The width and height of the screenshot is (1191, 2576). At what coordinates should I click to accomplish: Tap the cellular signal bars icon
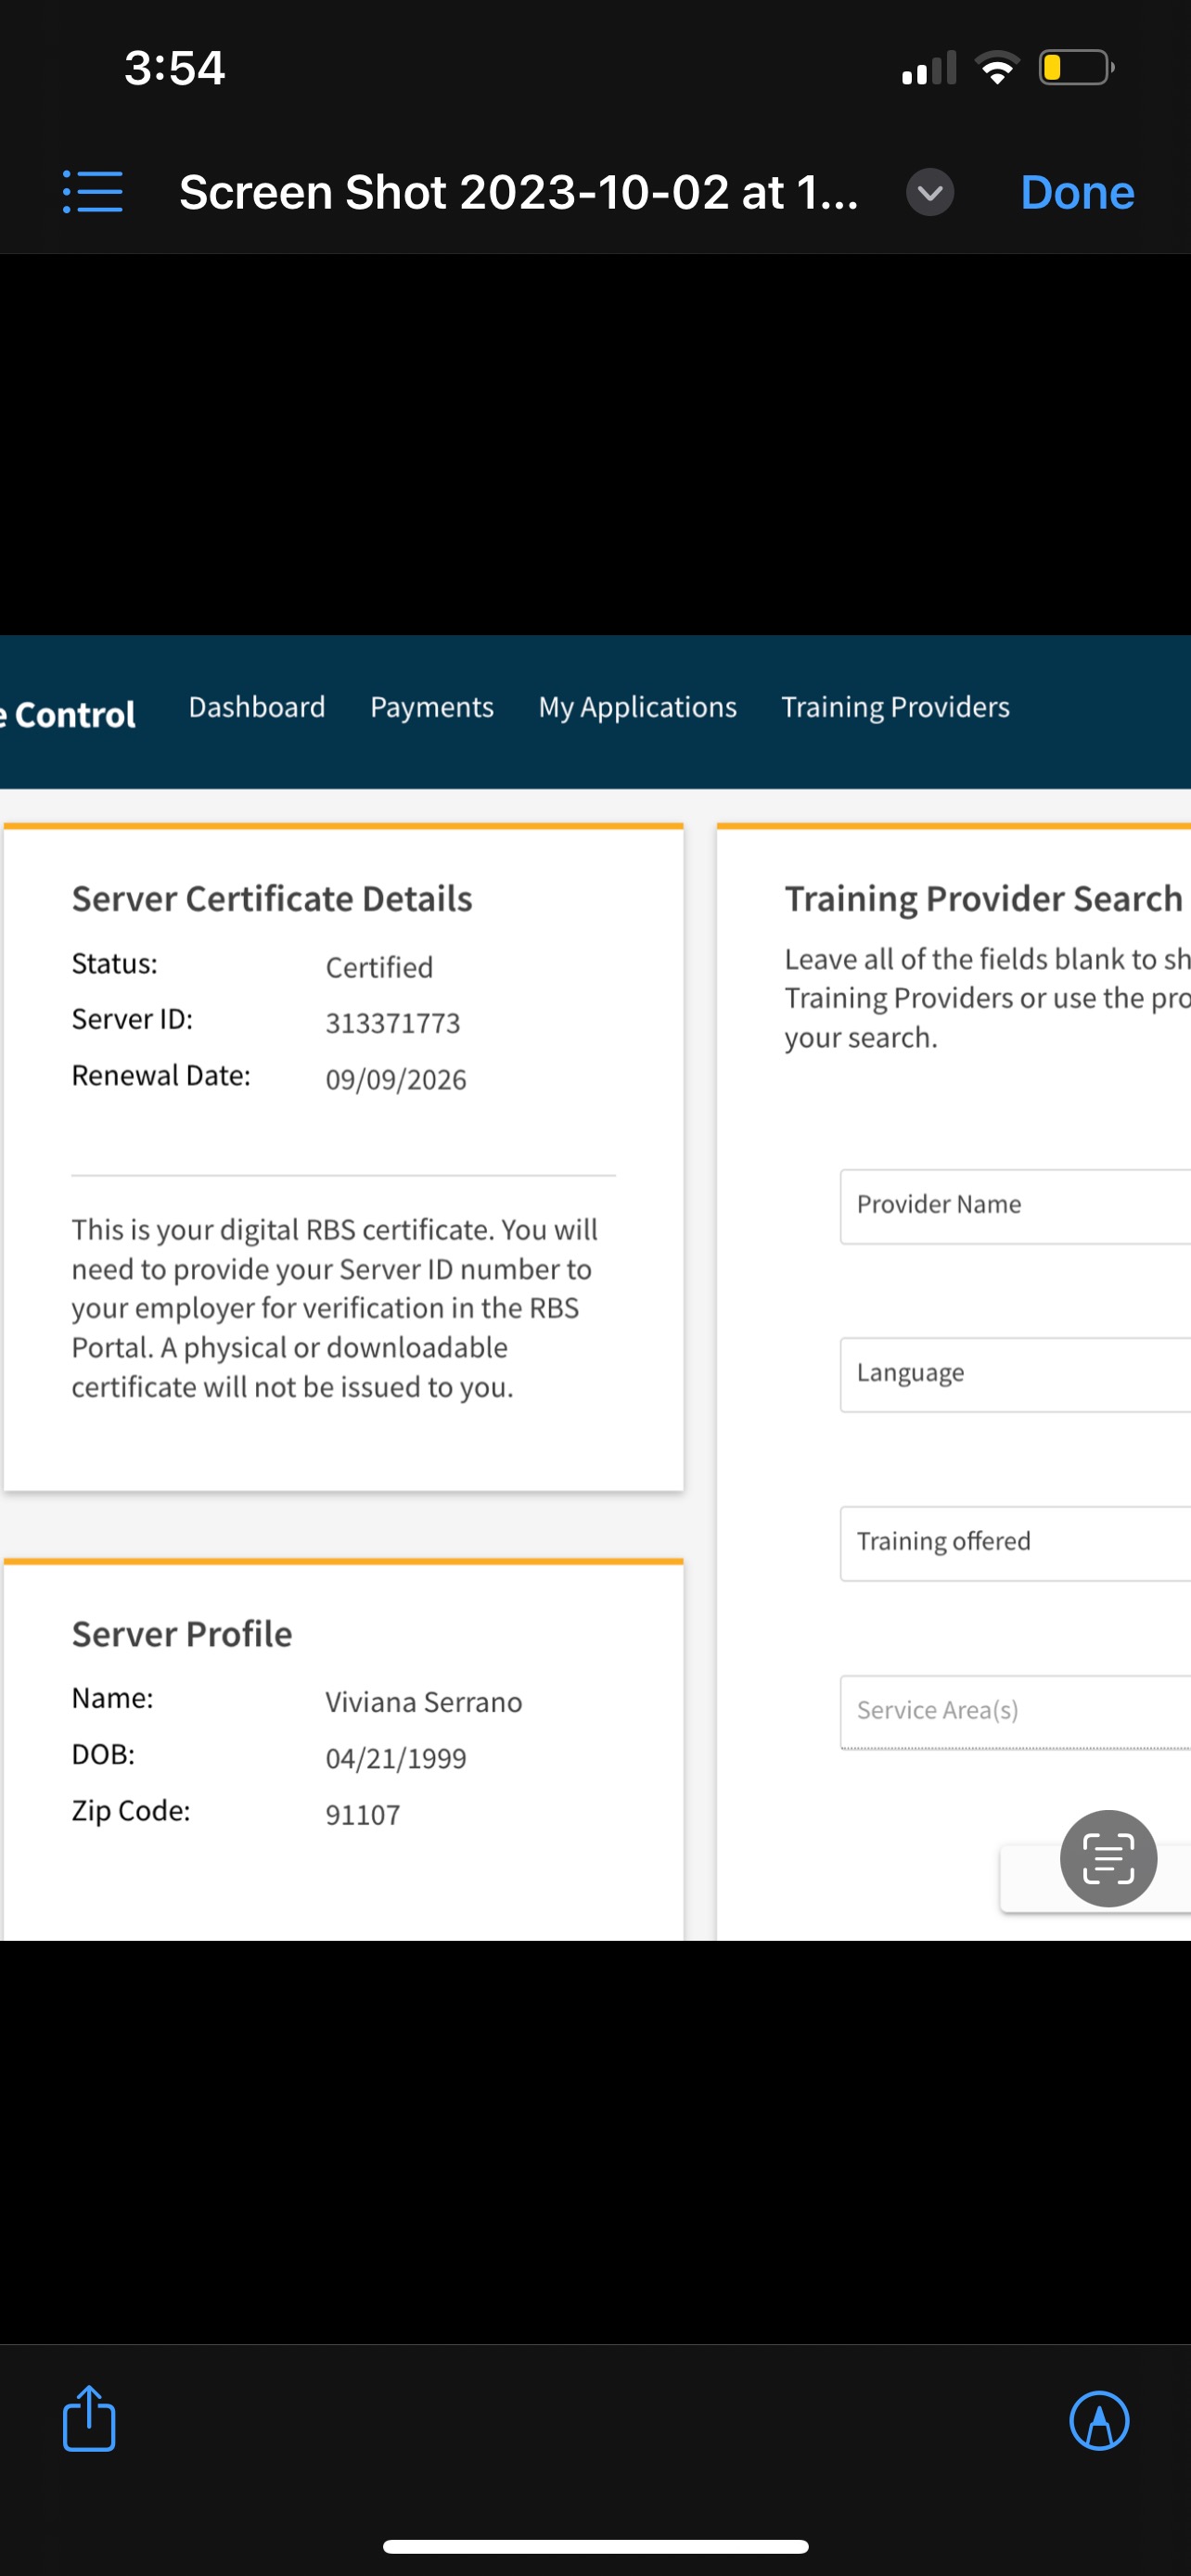point(928,70)
